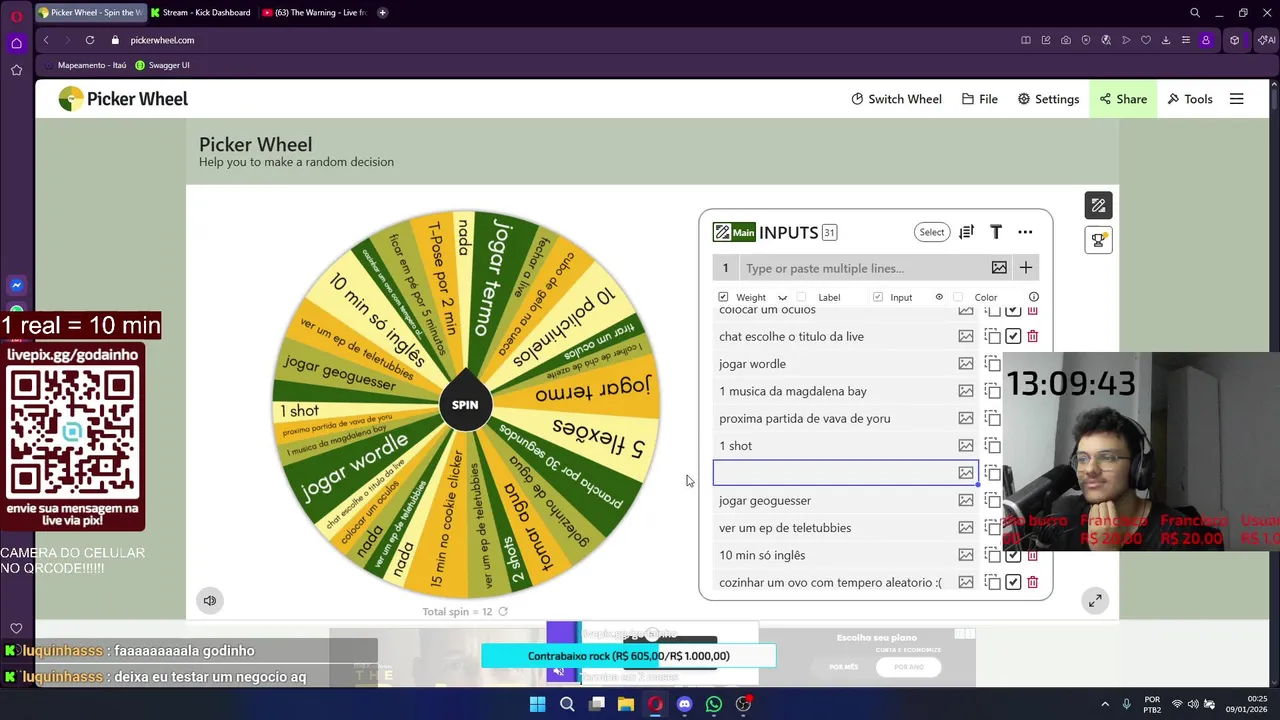Viewport: 1280px width, 720px height.
Task: Click image icon for 'jogar wordle'
Action: 966,364
